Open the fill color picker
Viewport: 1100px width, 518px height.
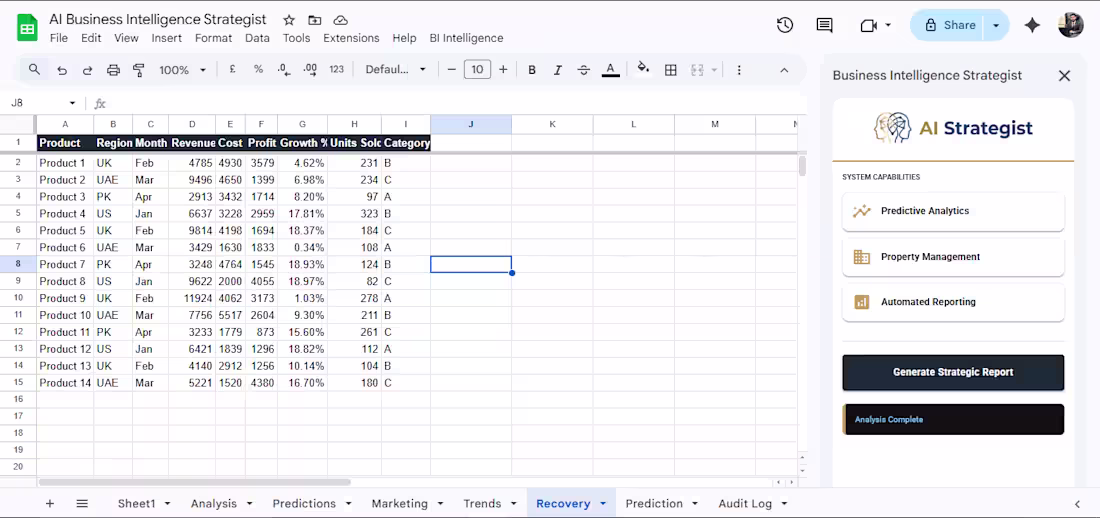(643, 69)
